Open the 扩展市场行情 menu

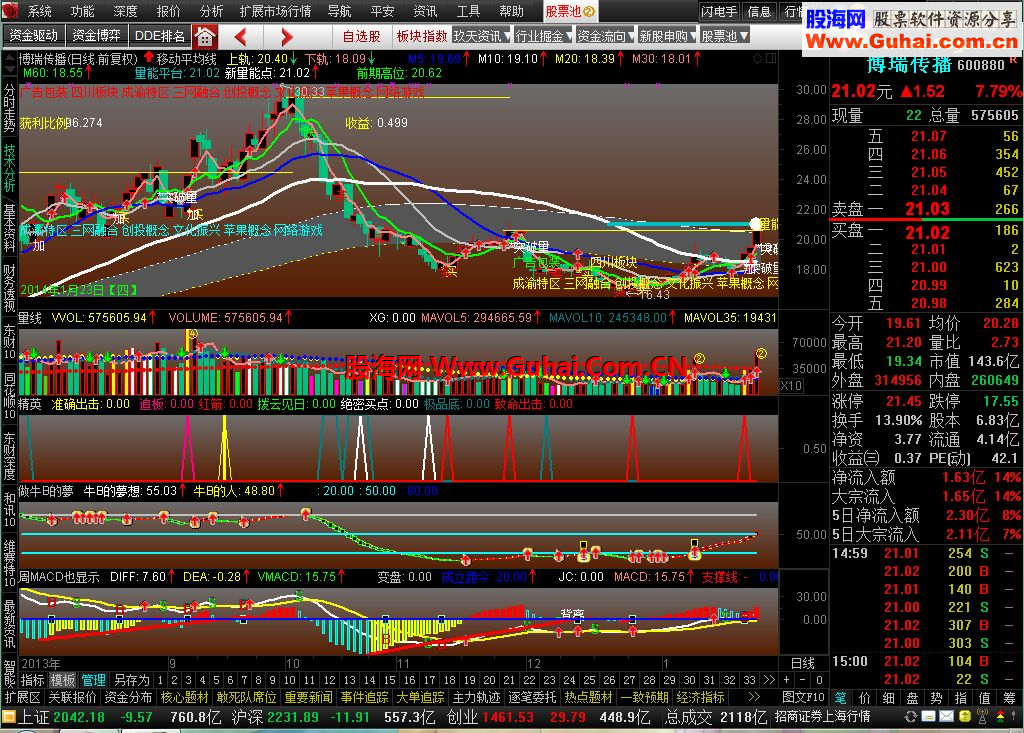275,11
